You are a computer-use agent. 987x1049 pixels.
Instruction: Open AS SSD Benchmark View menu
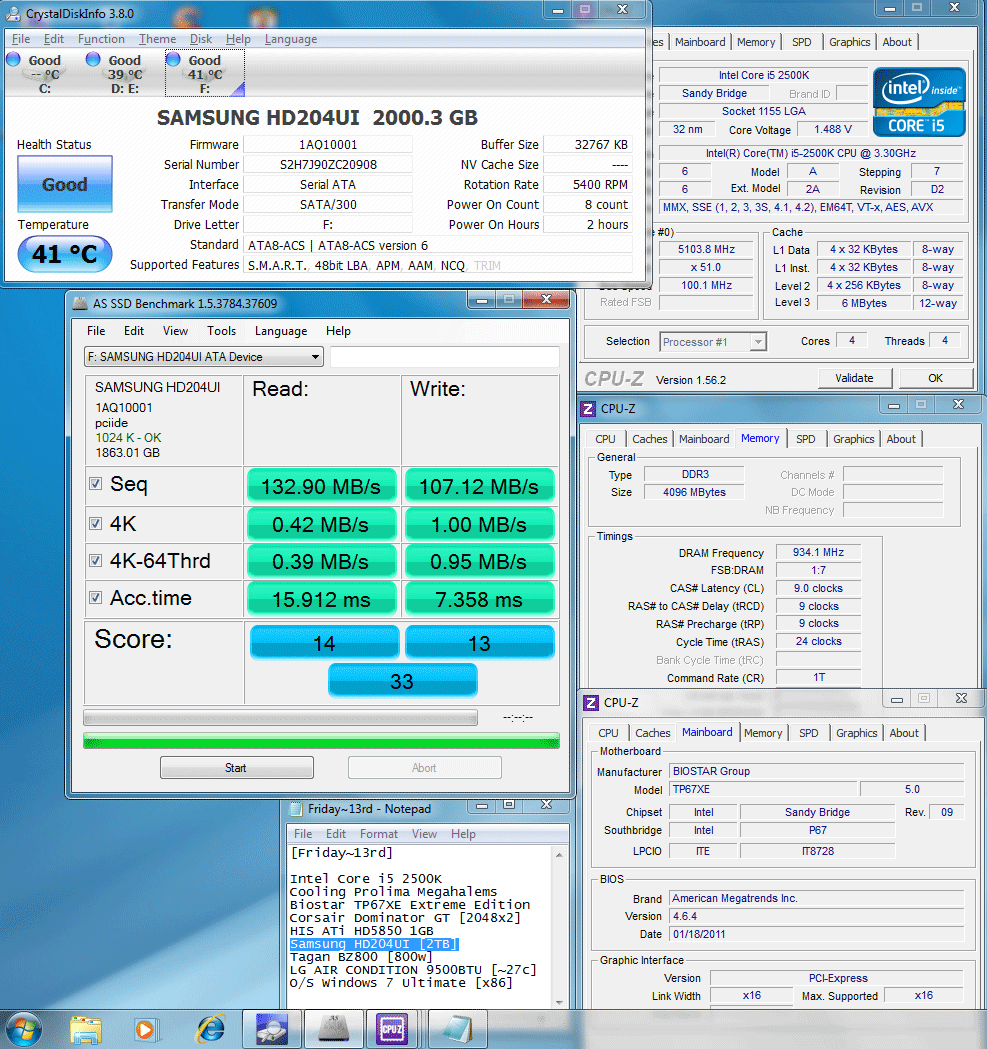[x=175, y=331]
